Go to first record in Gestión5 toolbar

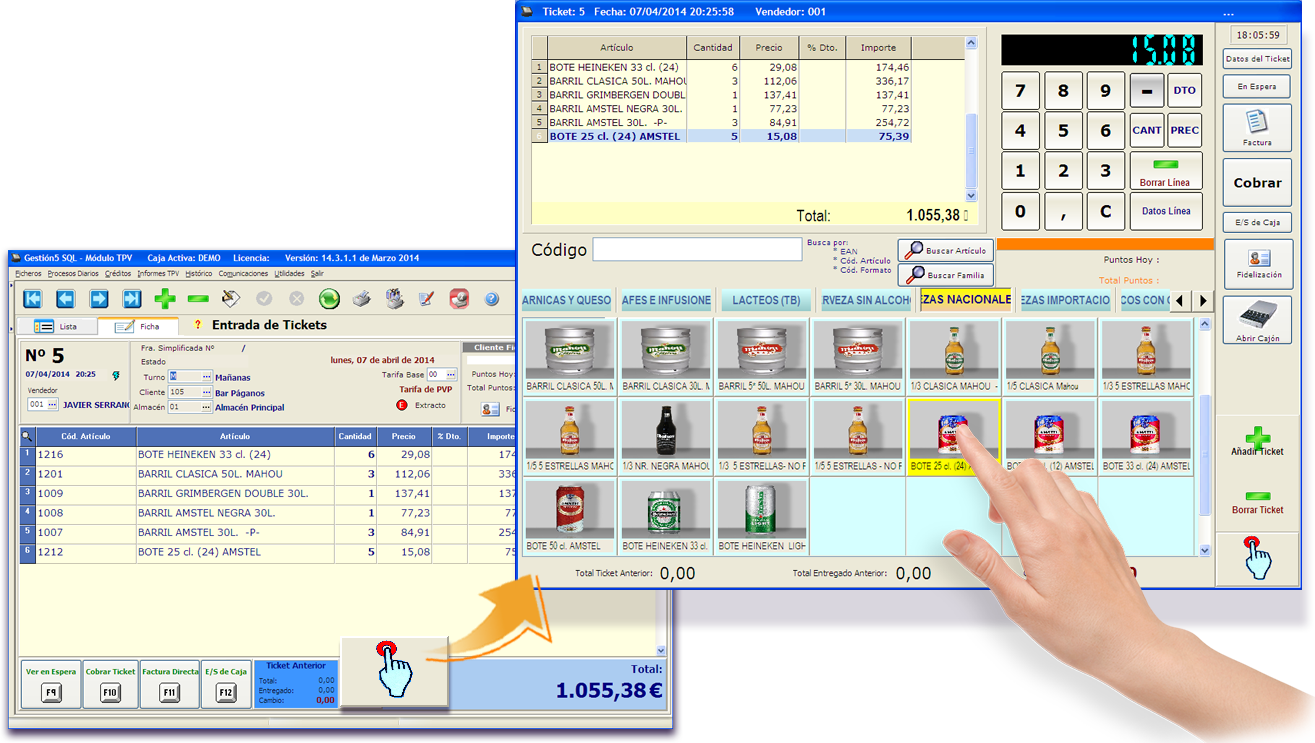click(x=33, y=298)
